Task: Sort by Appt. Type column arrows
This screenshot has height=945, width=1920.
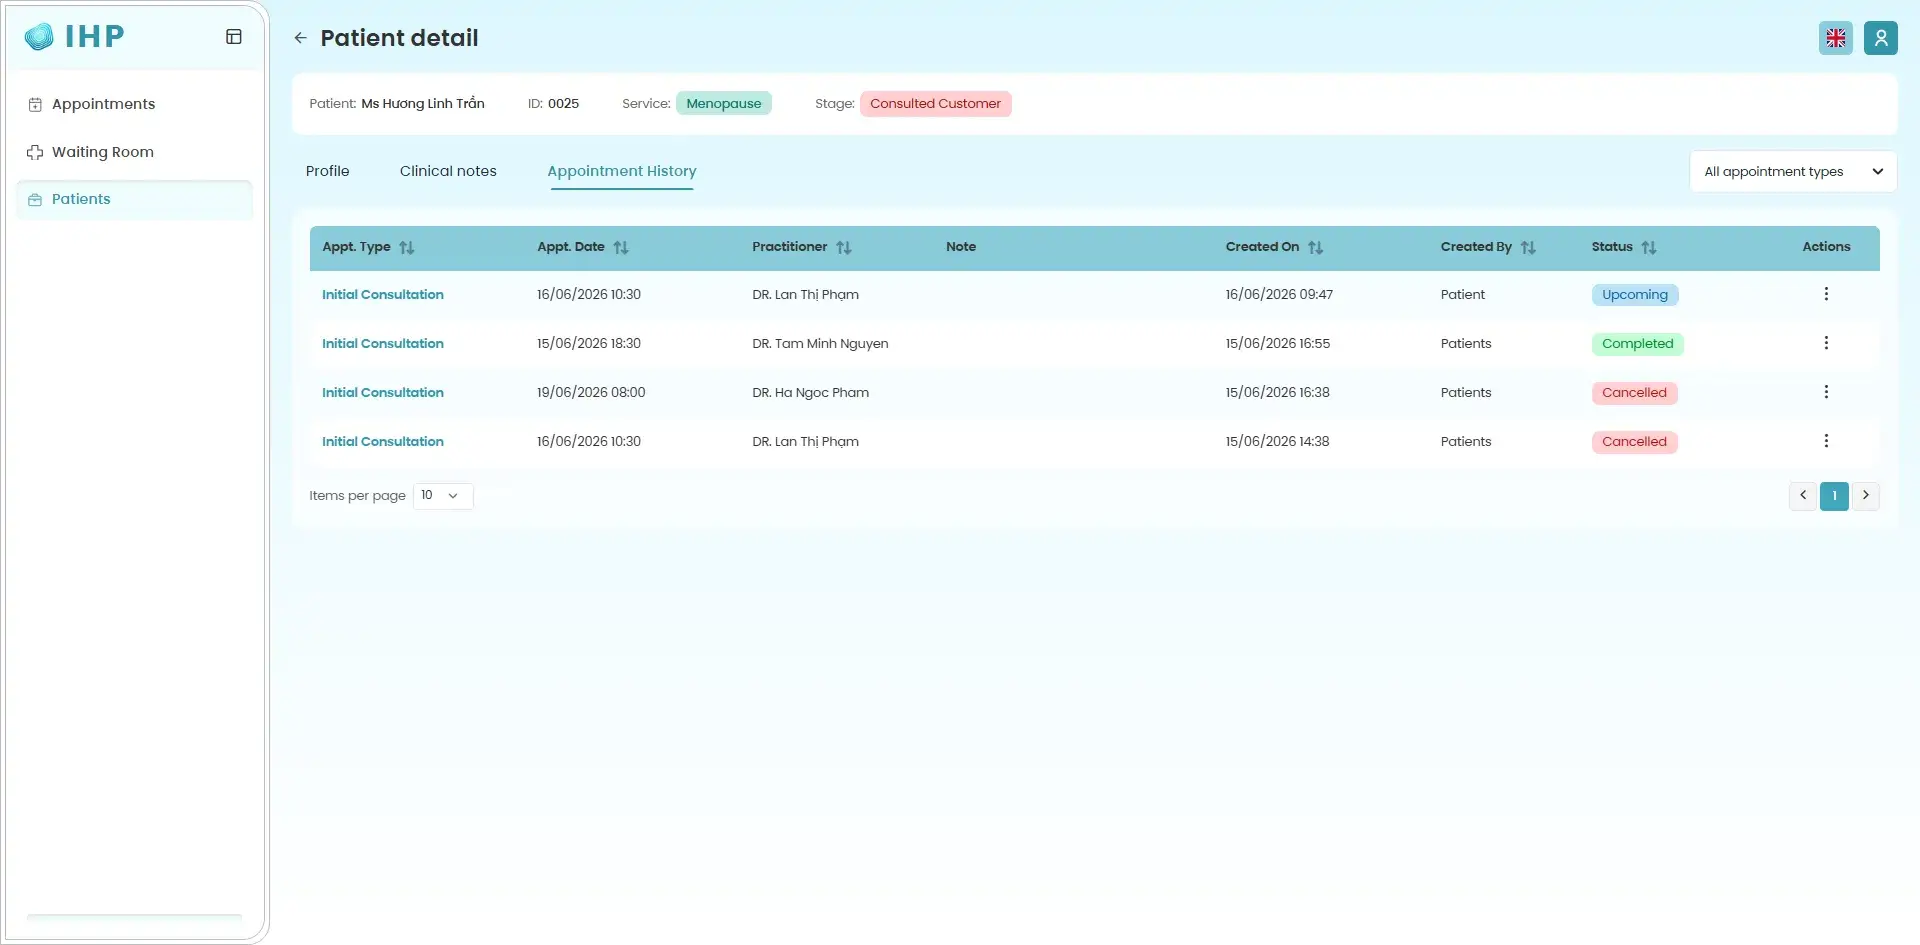Action: click(x=407, y=247)
